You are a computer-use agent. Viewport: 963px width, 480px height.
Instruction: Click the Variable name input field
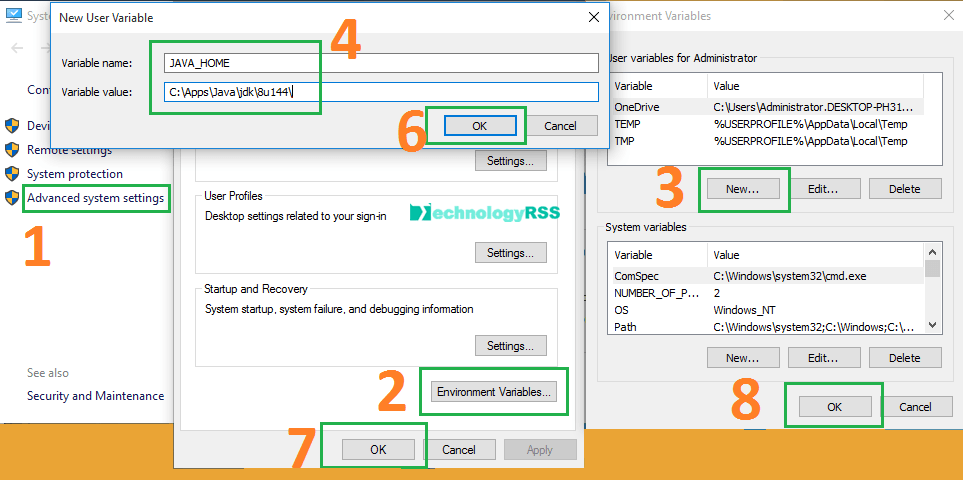(381, 62)
